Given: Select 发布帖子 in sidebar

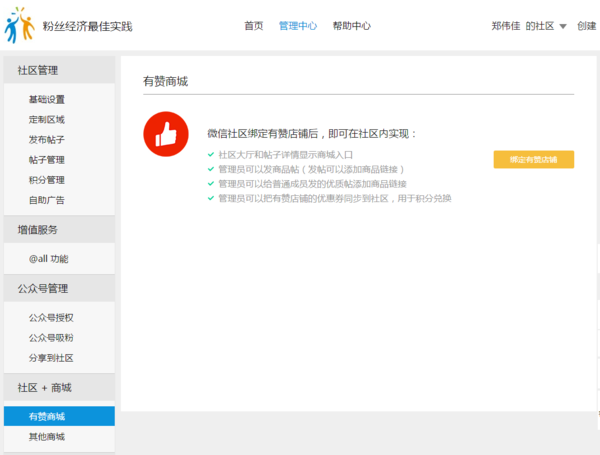Looking at the screenshot, I should [x=47, y=140].
